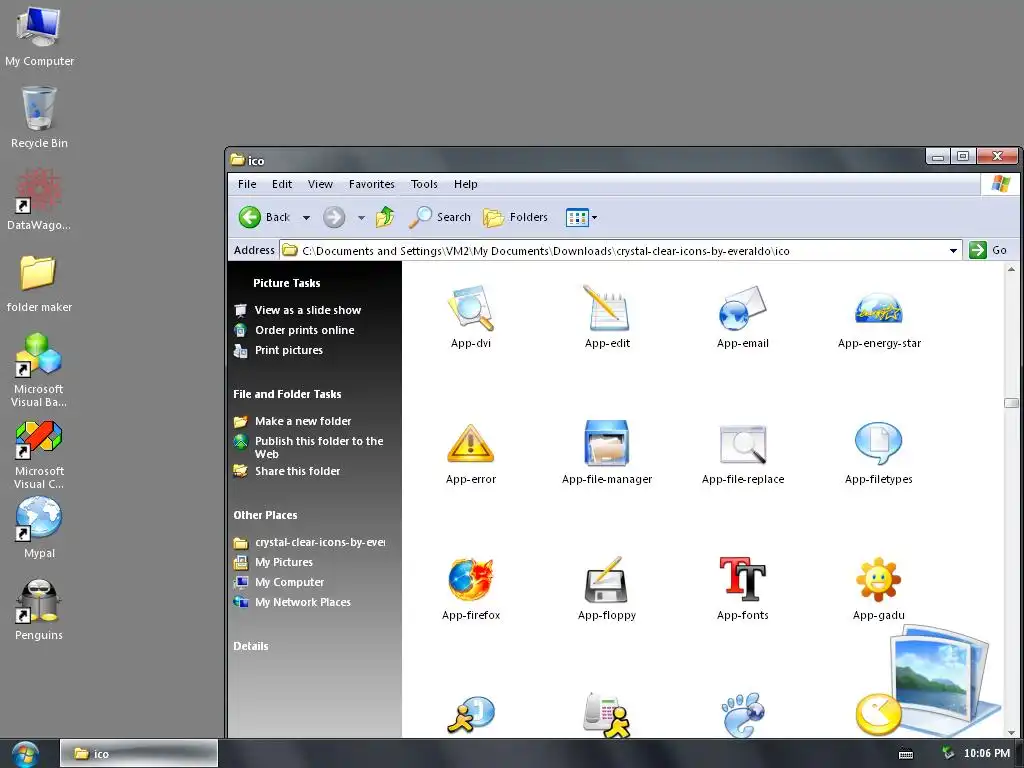
Task: Select the Mypal browser desktop shortcut
Action: (x=39, y=528)
